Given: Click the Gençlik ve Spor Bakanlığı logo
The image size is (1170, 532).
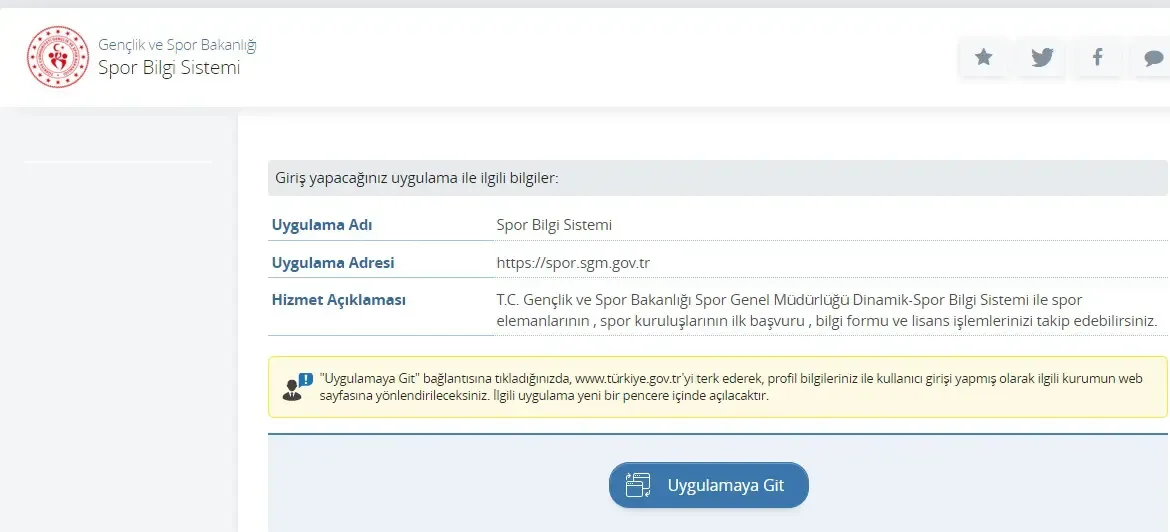Looking at the screenshot, I should pyautogui.click(x=57, y=57).
